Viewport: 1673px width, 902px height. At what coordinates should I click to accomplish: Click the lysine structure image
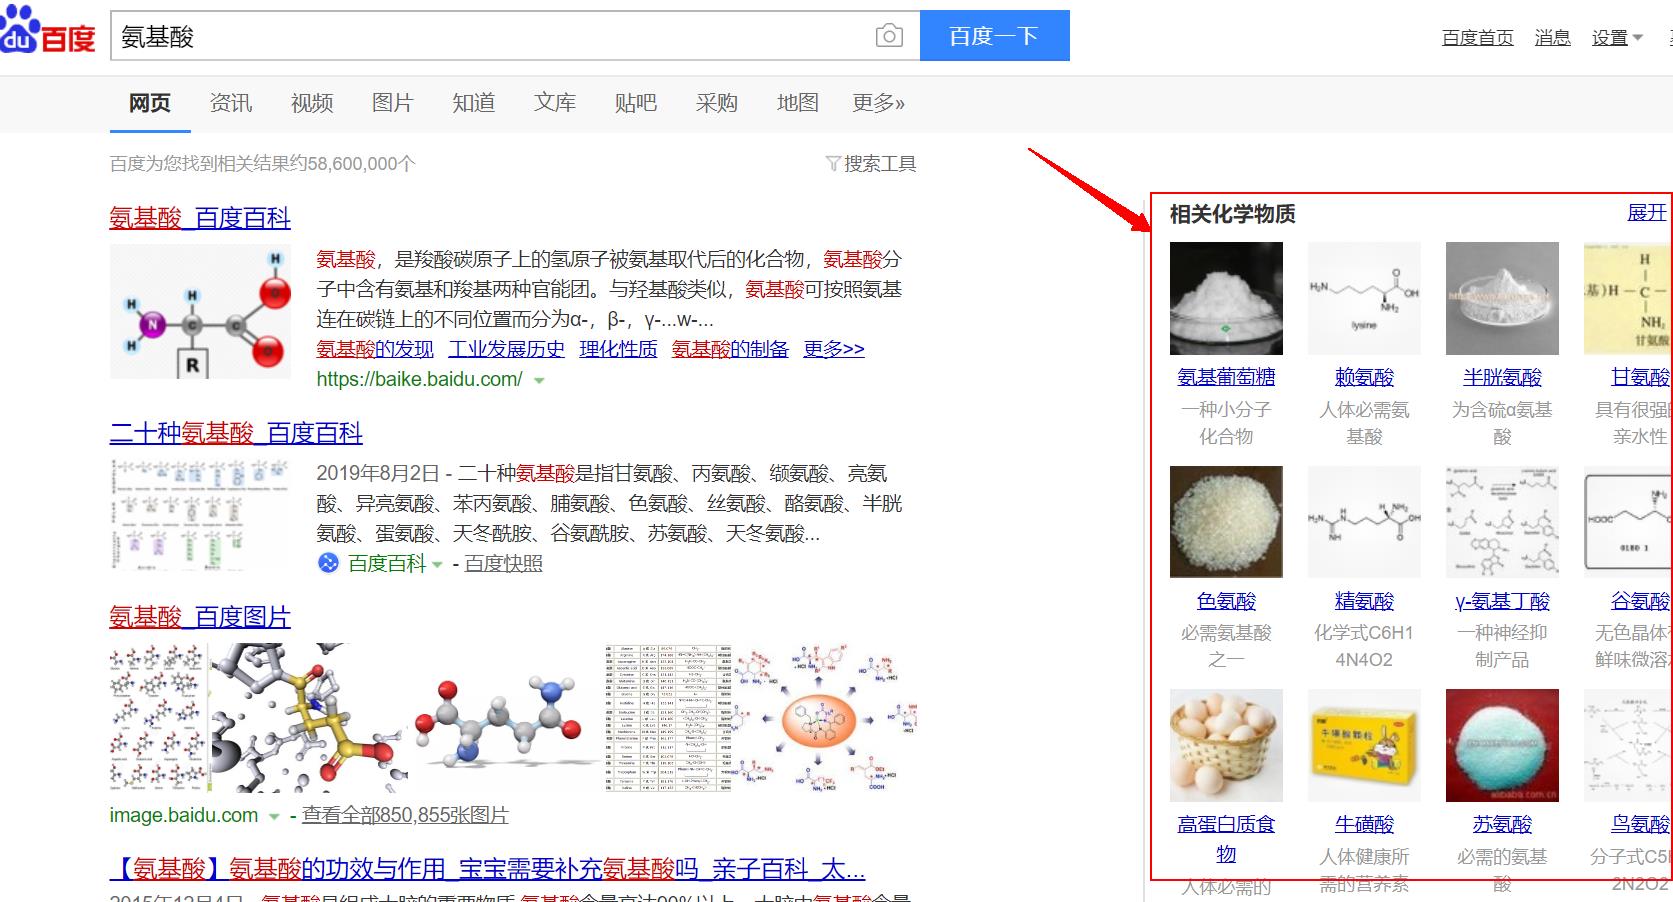pyautogui.click(x=1364, y=298)
